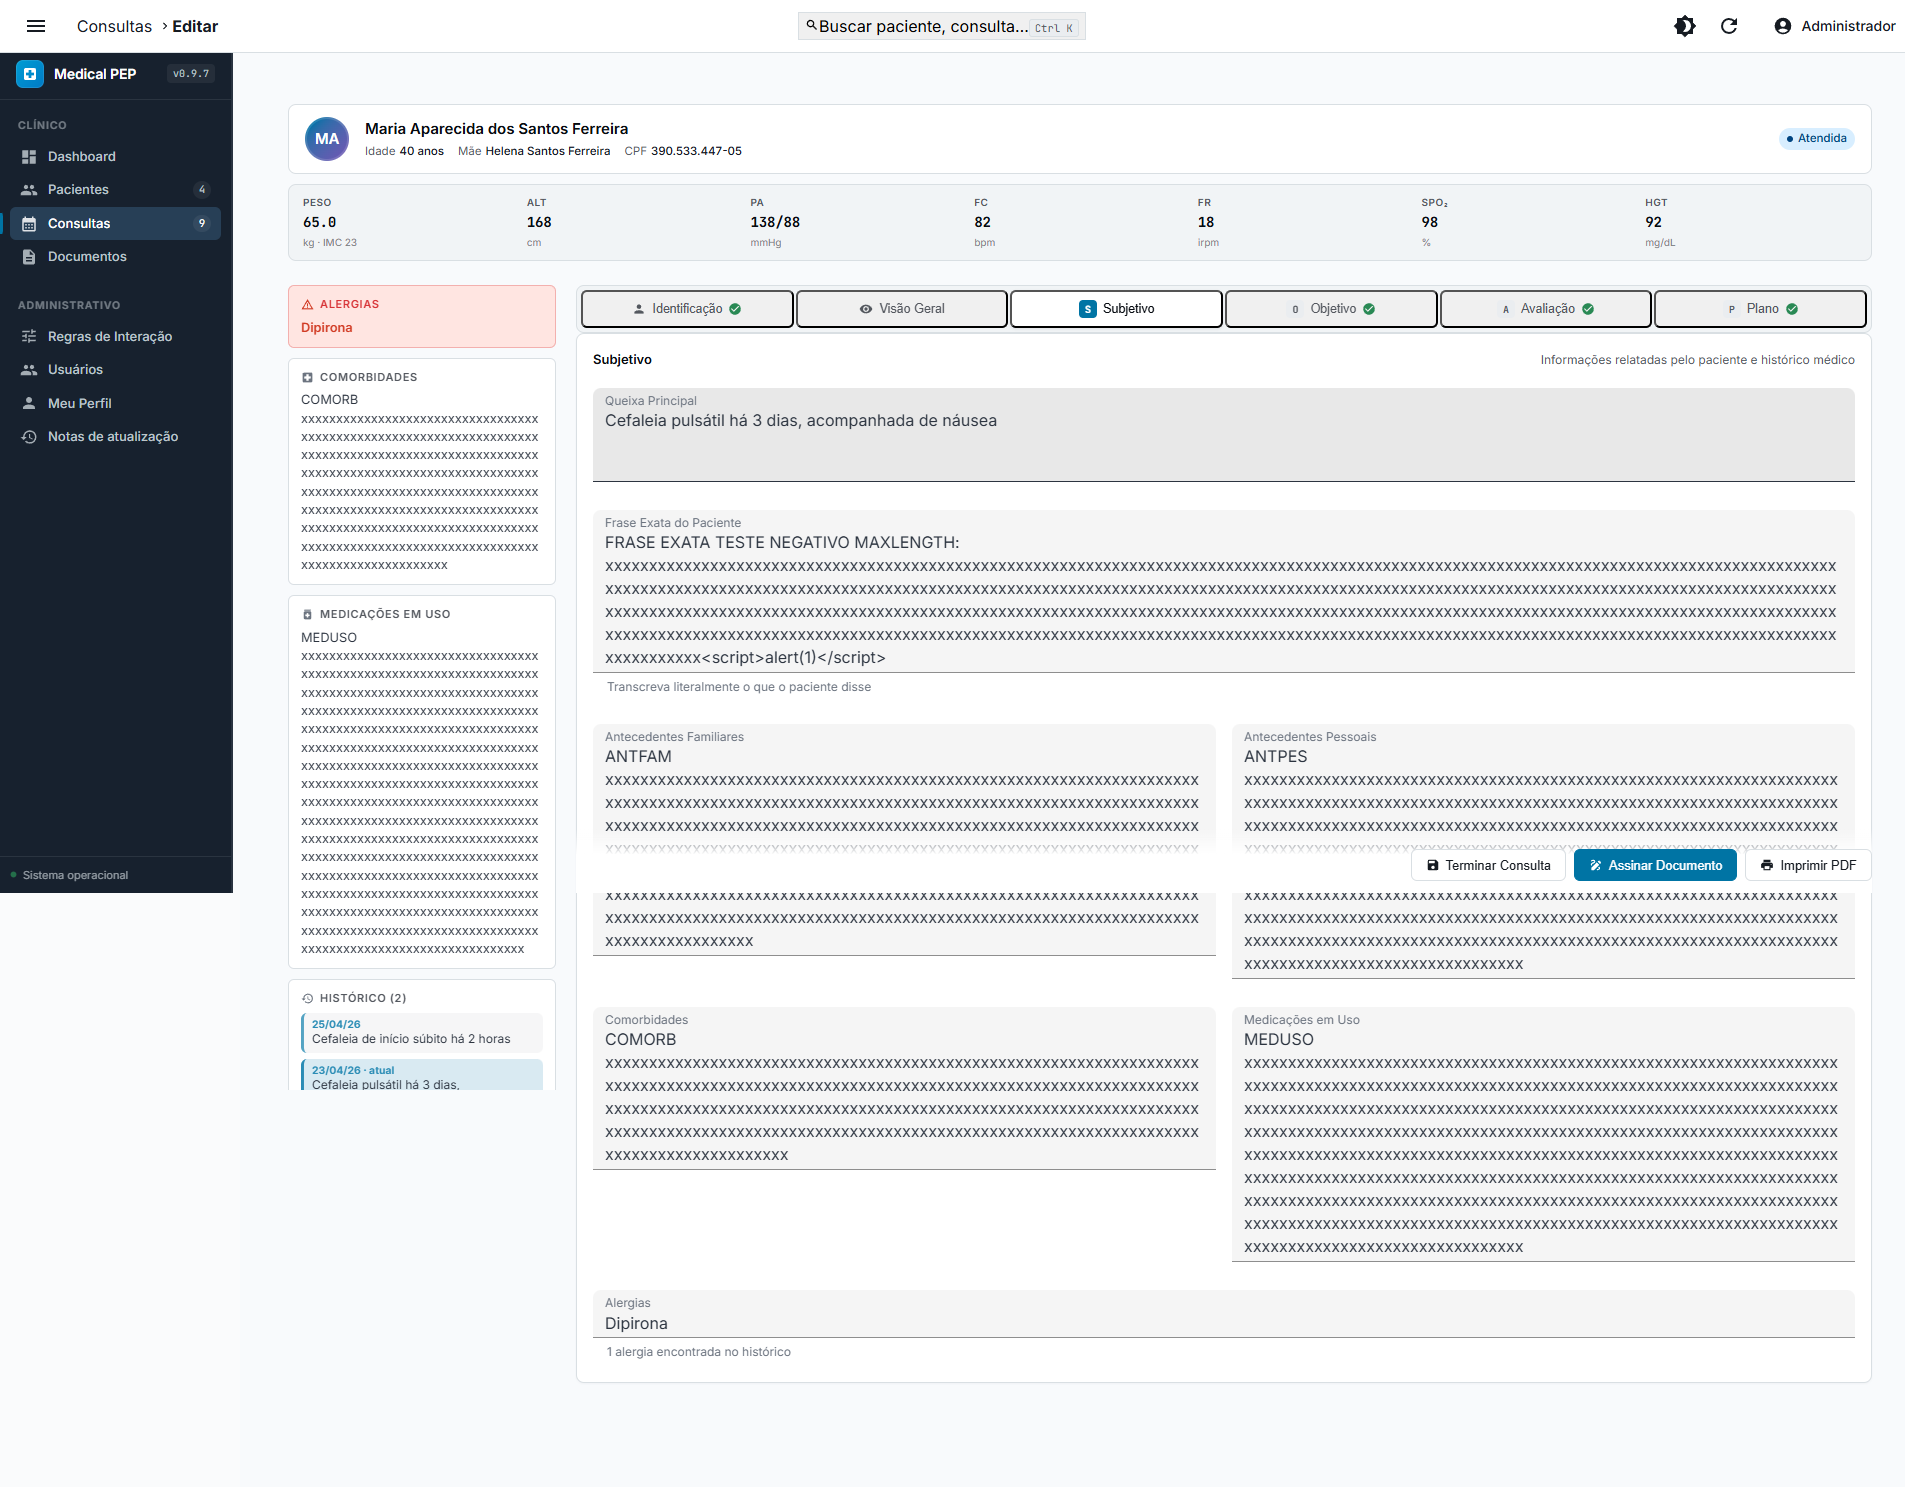Open the Administrador account icon

(x=1783, y=26)
